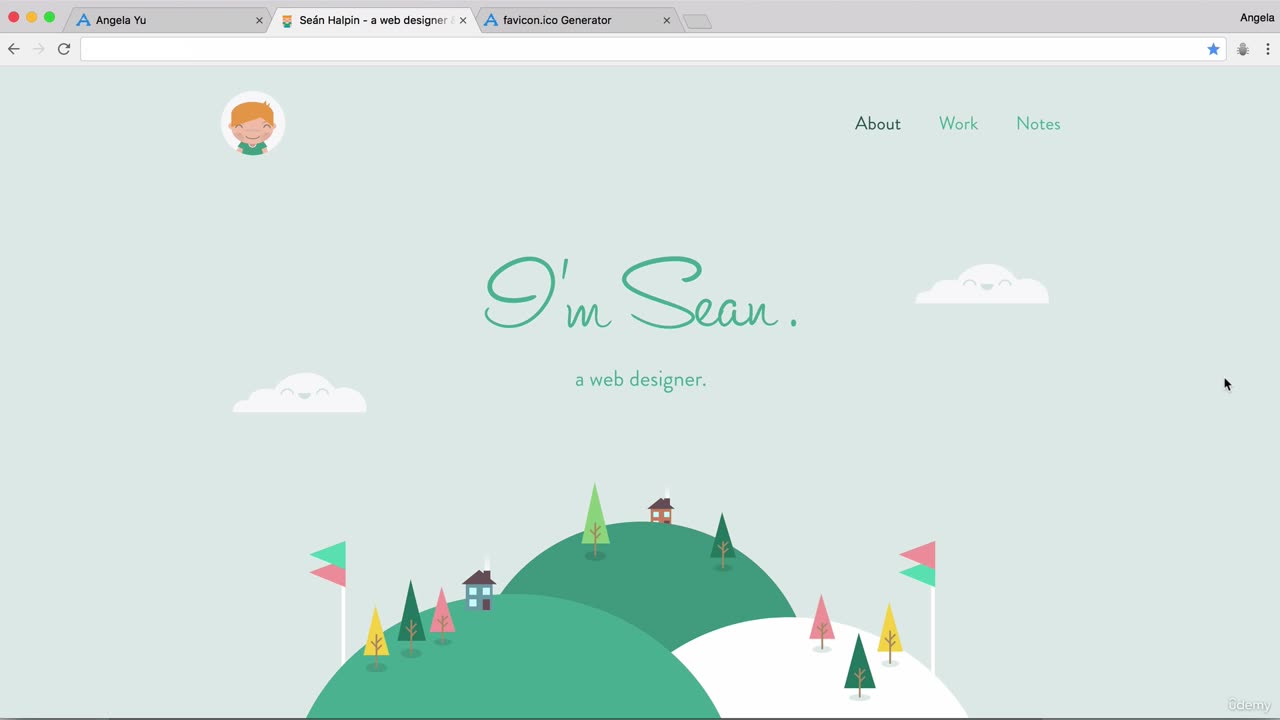The width and height of the screenshot is (1280, 720).
Task: Open the Notes page link
Action: click(x=1038, y=124)
